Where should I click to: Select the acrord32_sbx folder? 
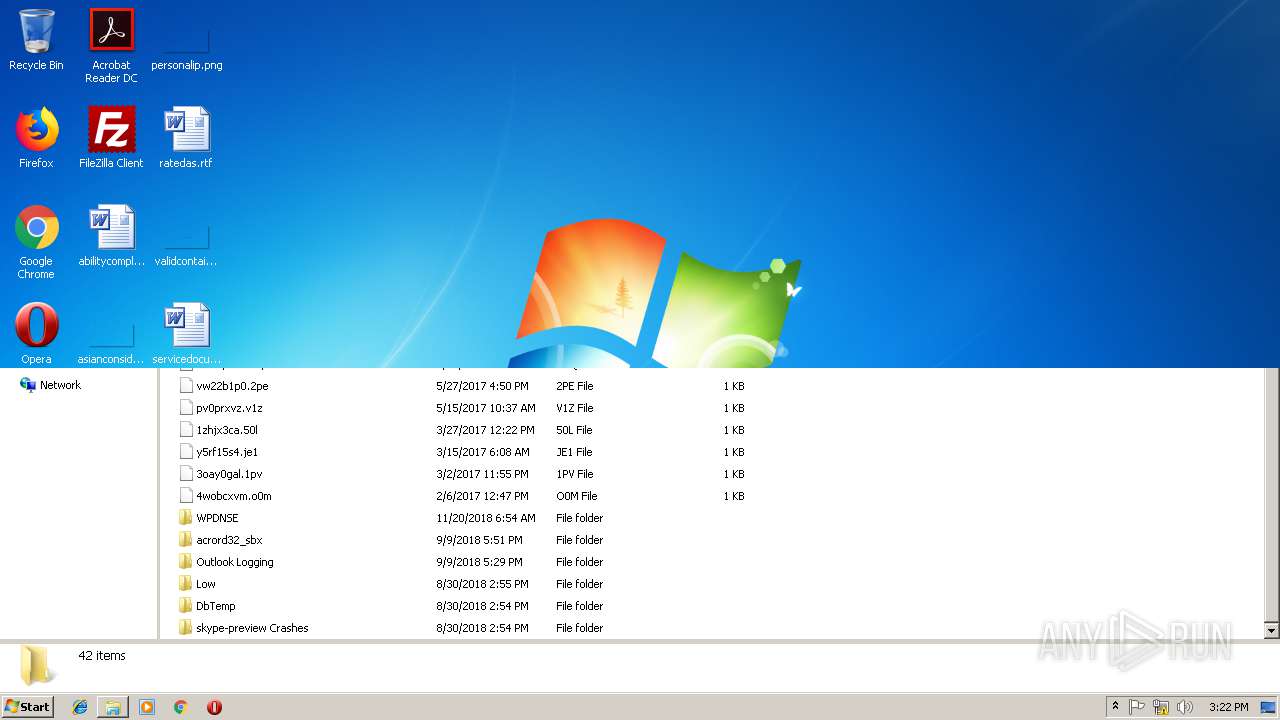pyautogui.click(x=229, y=540)
